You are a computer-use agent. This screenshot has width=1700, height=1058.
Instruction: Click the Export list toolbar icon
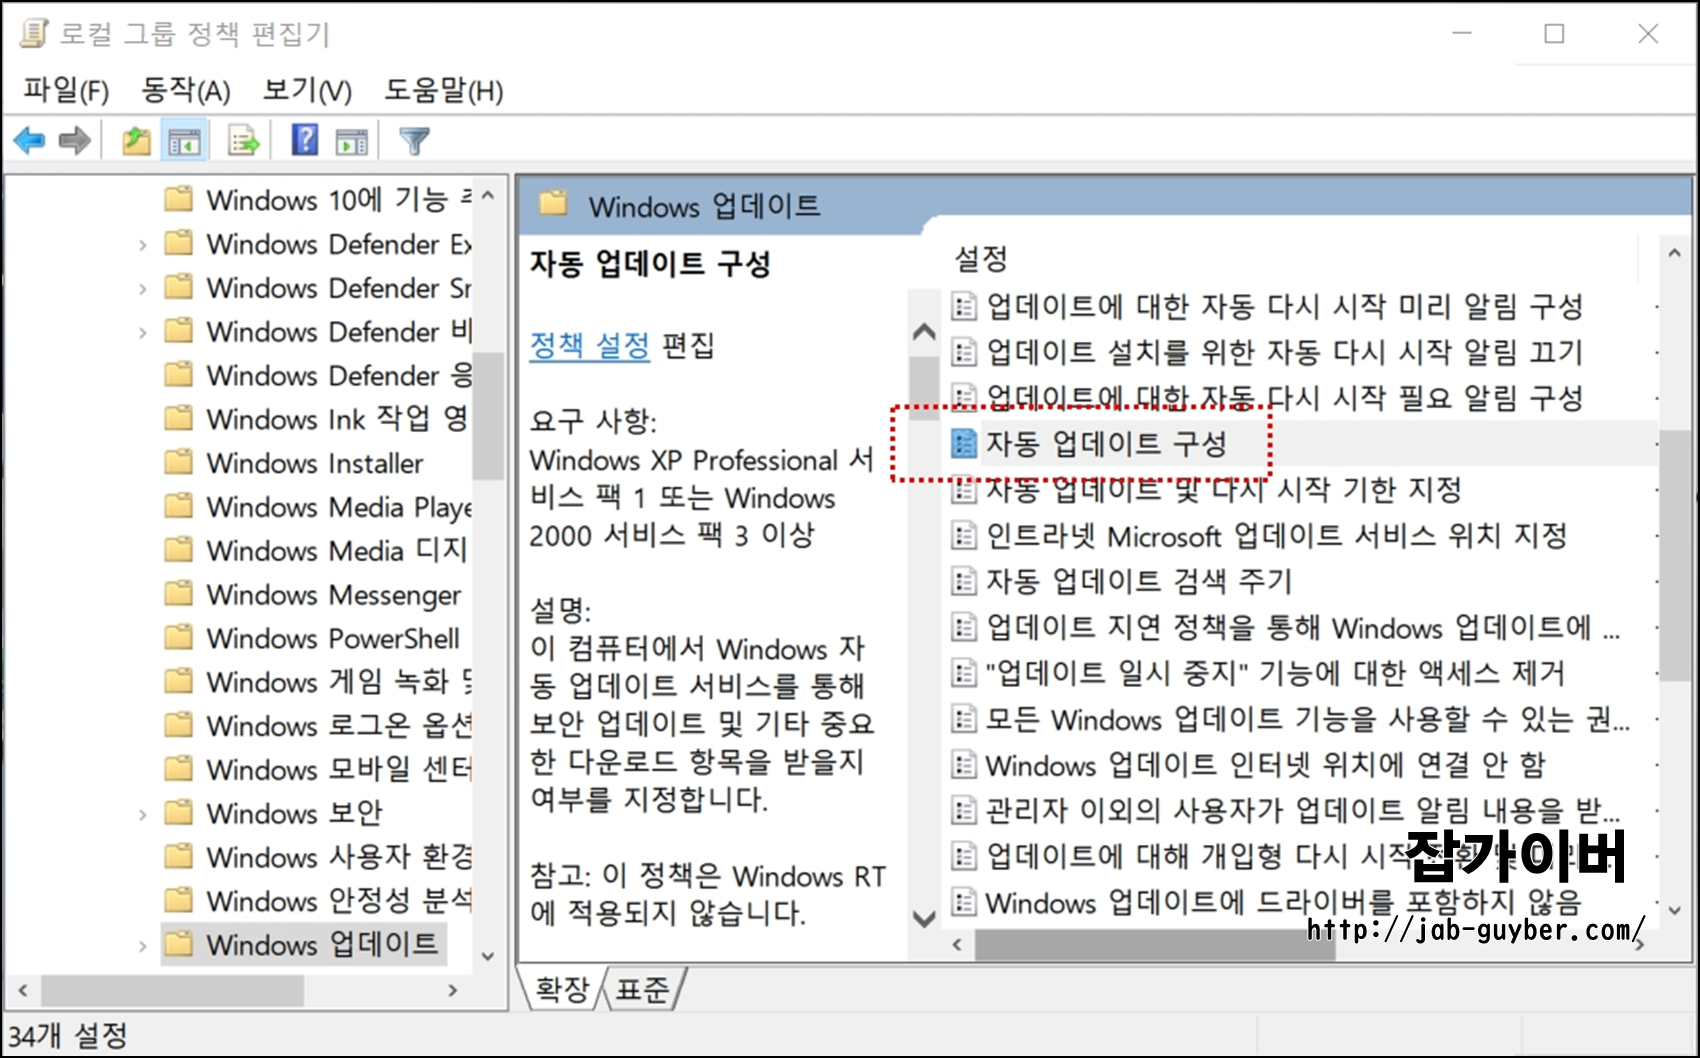(x=243, y=141)
